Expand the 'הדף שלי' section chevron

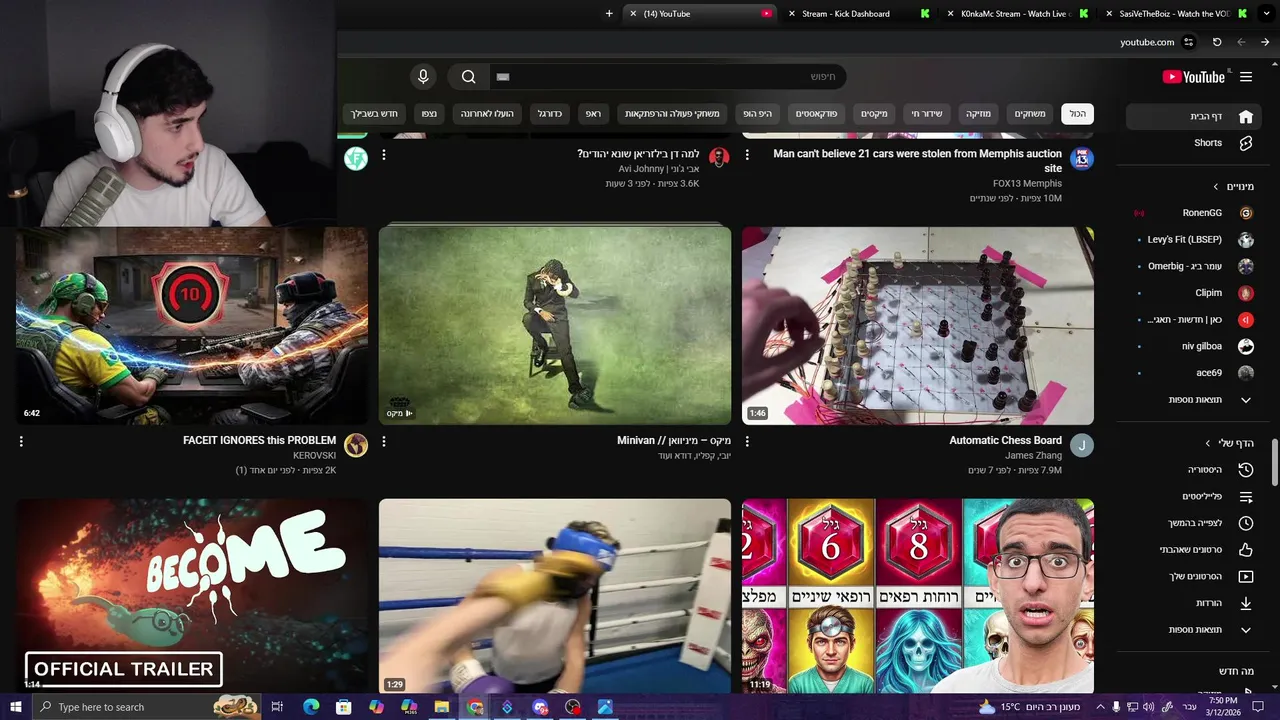(1208, 443)
